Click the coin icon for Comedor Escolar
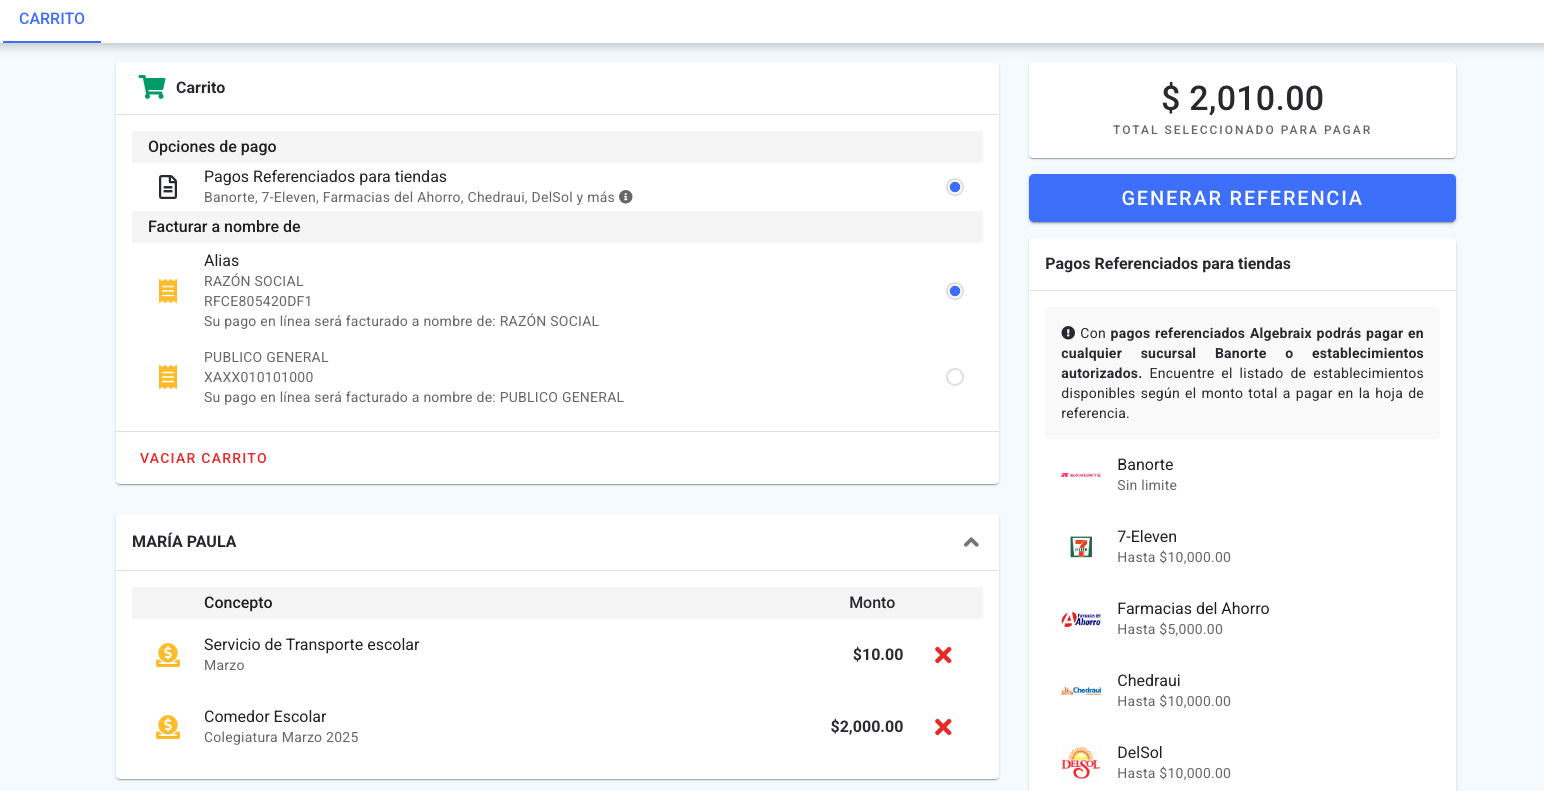Viewport: 1544px width, 791px height. tap(168, 727)
